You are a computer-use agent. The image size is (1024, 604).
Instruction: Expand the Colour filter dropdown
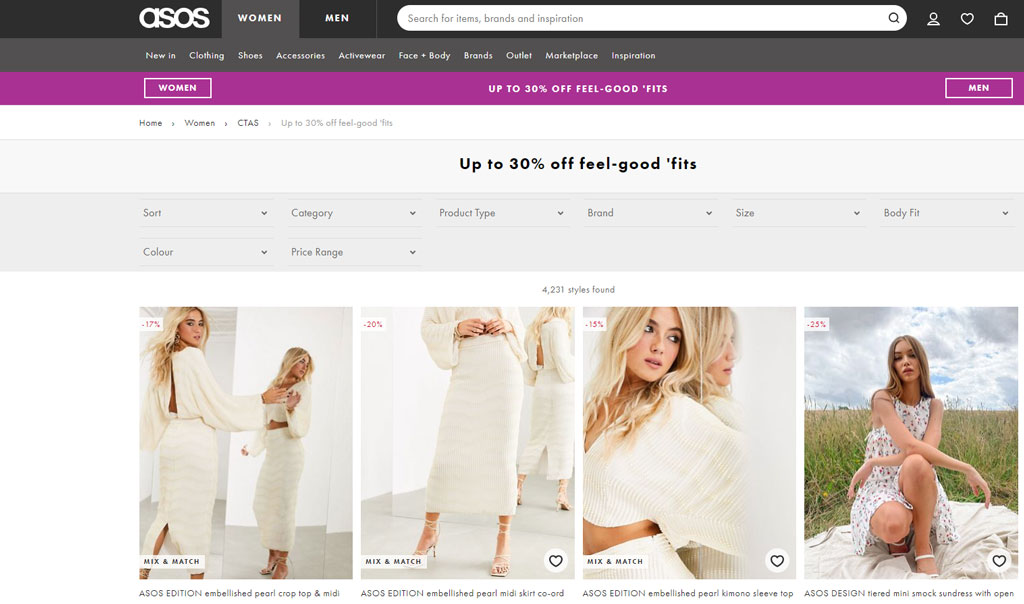(206, 252)
